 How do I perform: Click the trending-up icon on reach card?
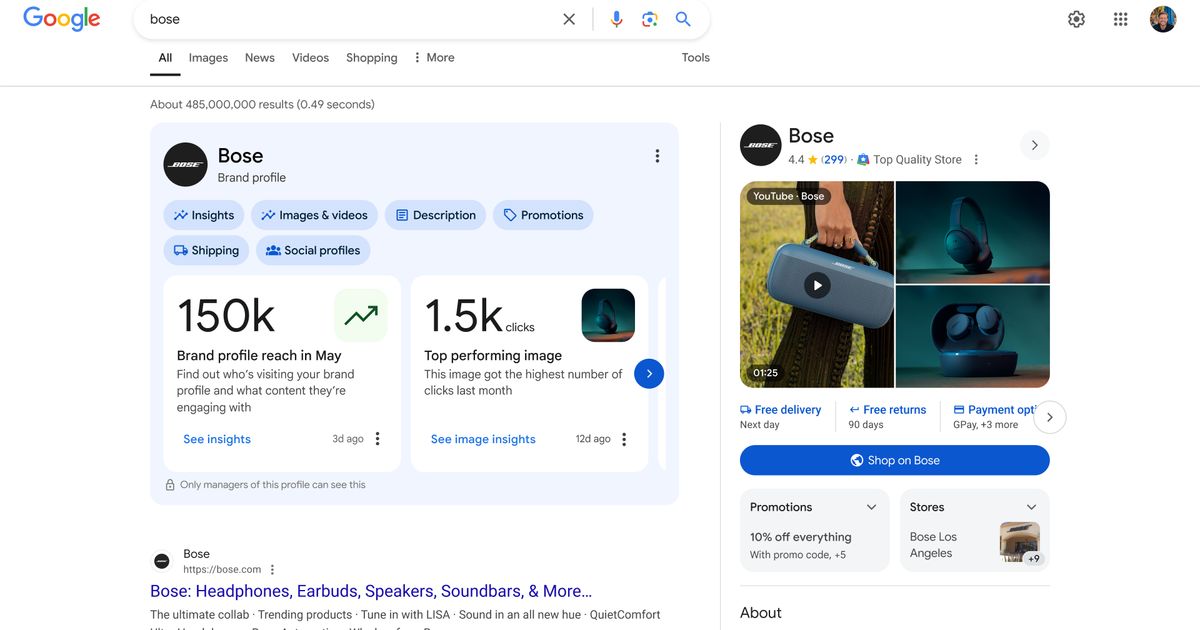pos(361,316)
